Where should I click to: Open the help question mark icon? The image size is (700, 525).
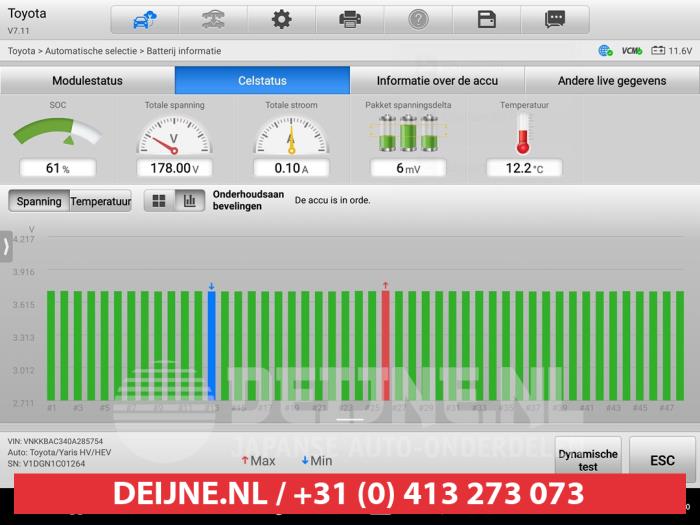coord(418,19)
